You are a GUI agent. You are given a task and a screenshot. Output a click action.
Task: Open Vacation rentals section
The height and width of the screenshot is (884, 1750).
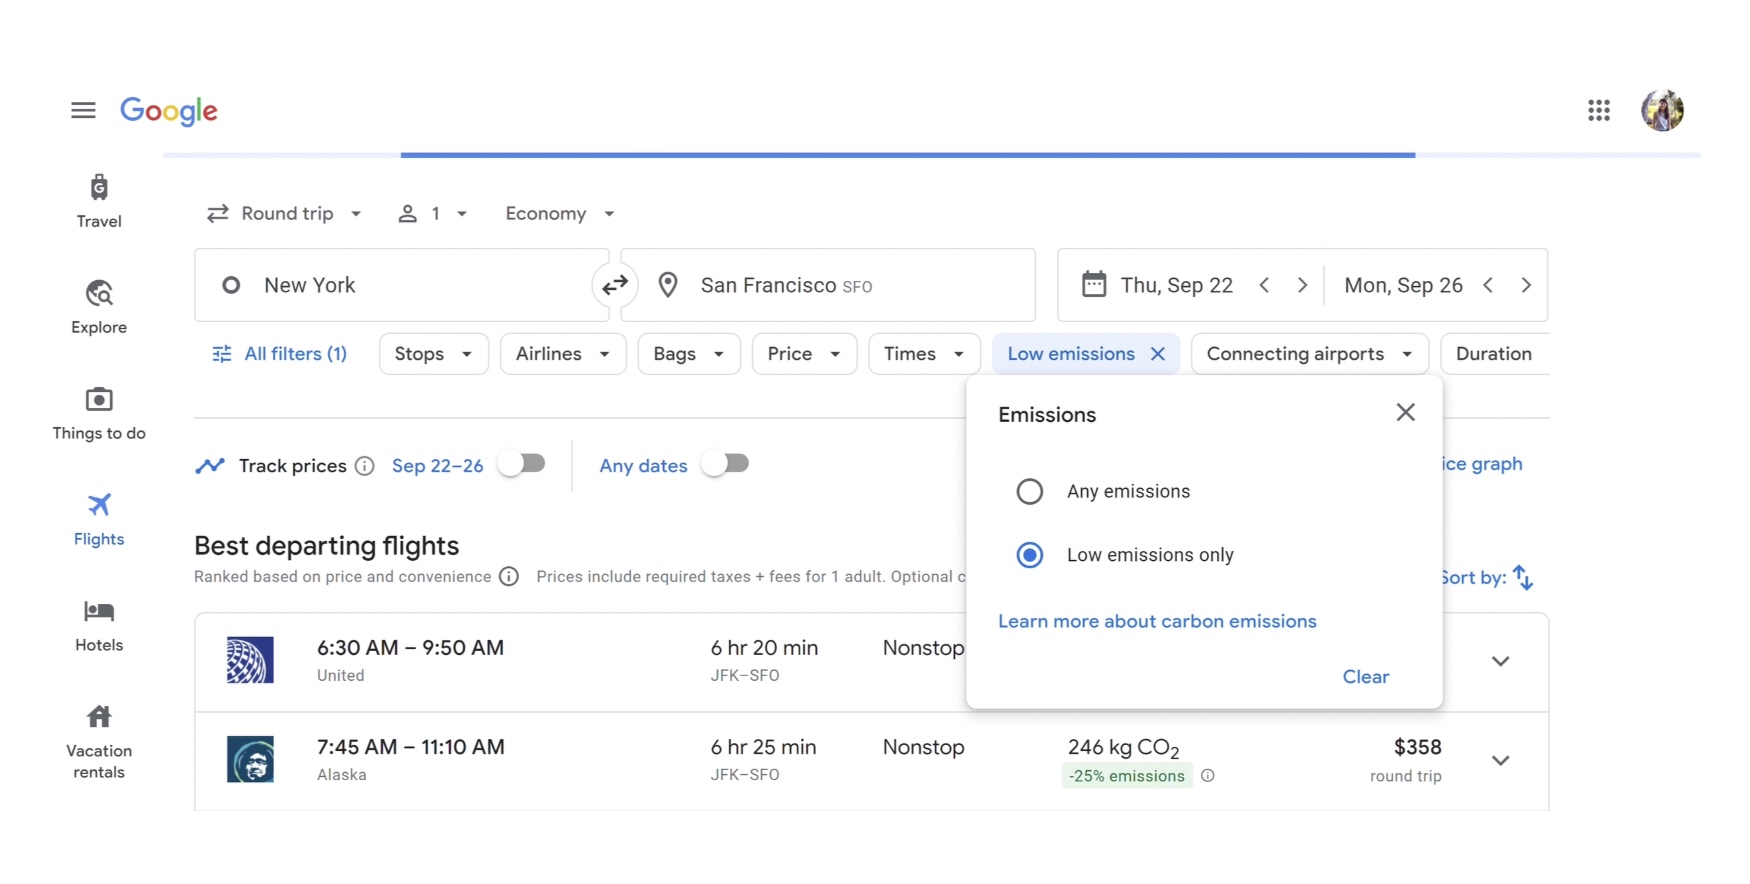tap(99, 740)
